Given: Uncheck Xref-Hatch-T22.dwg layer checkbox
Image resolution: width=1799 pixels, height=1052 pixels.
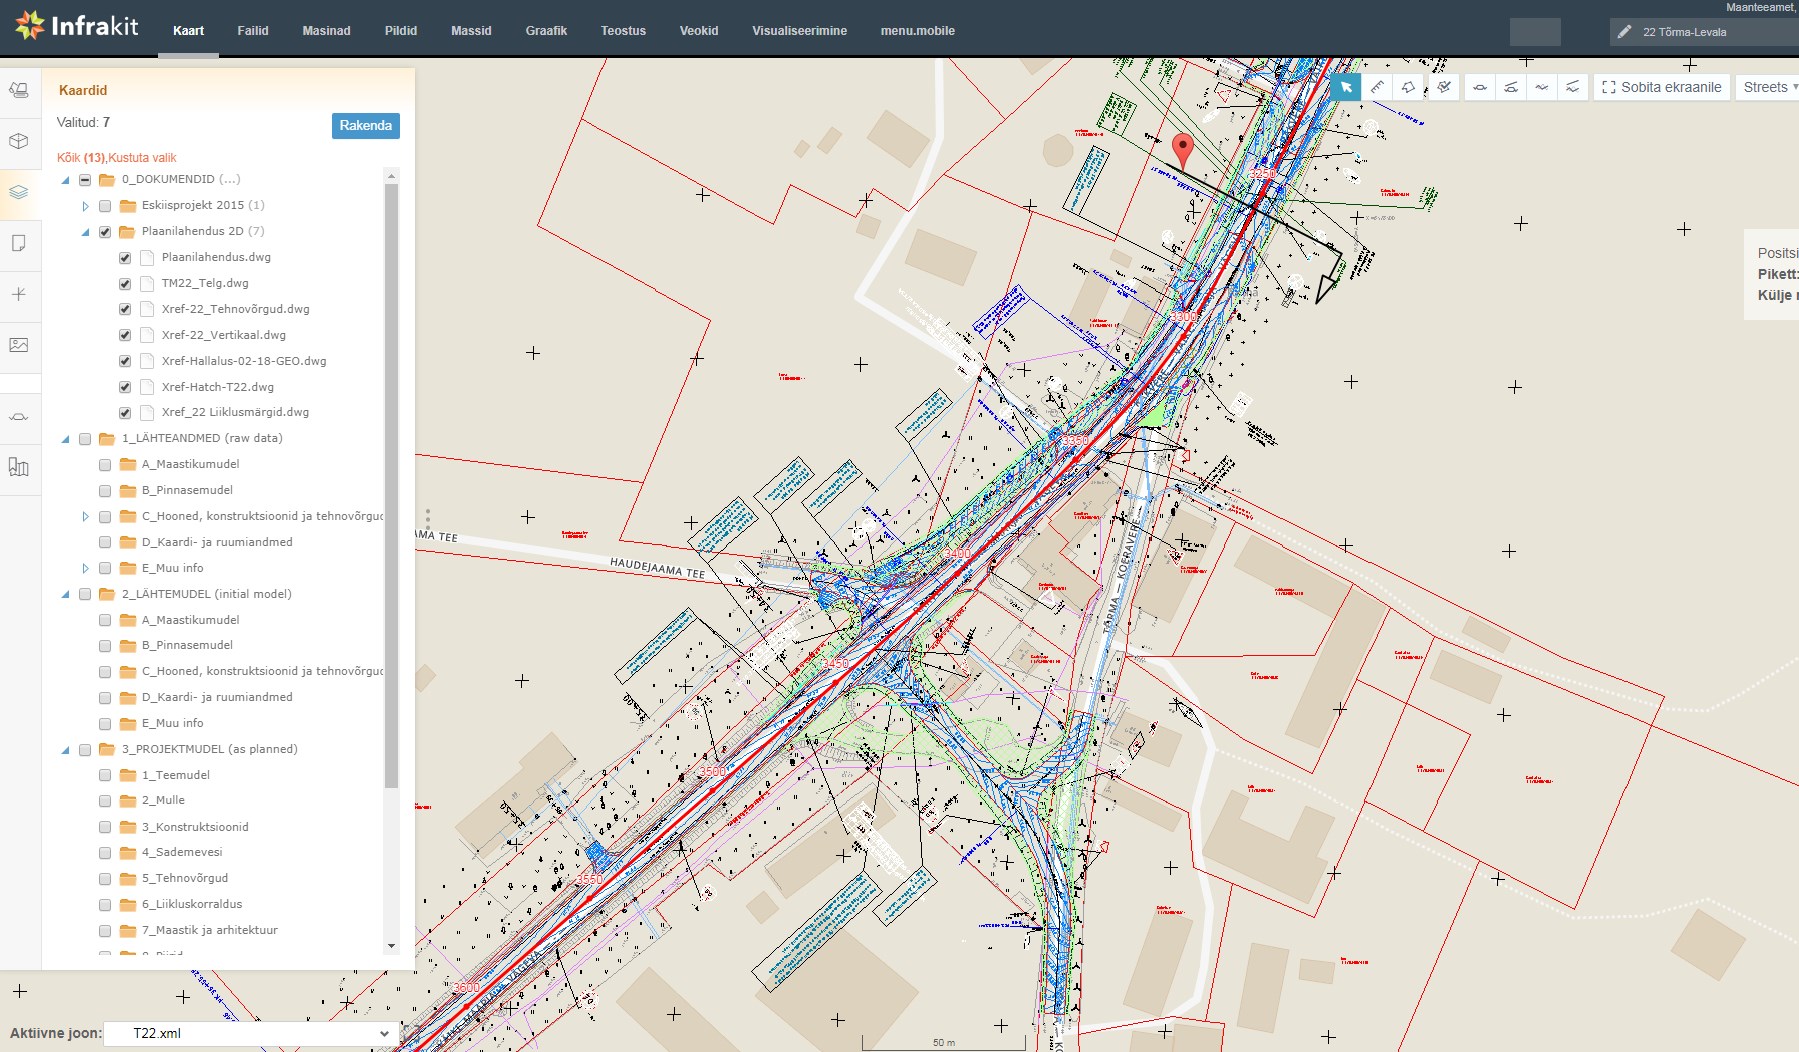Looking at the screenshot, I should tap(125, 387).
